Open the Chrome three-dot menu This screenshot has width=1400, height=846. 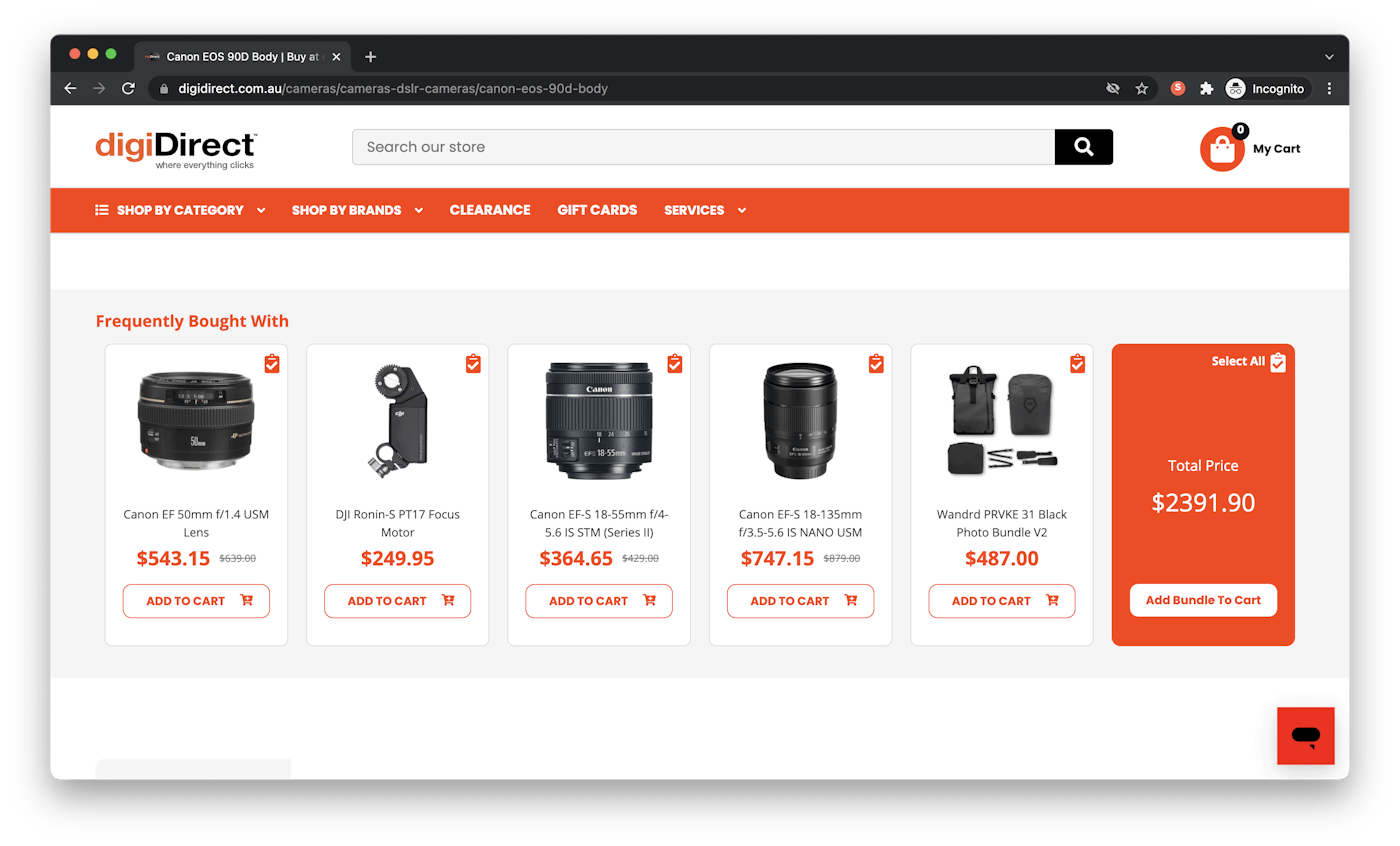1329,88
